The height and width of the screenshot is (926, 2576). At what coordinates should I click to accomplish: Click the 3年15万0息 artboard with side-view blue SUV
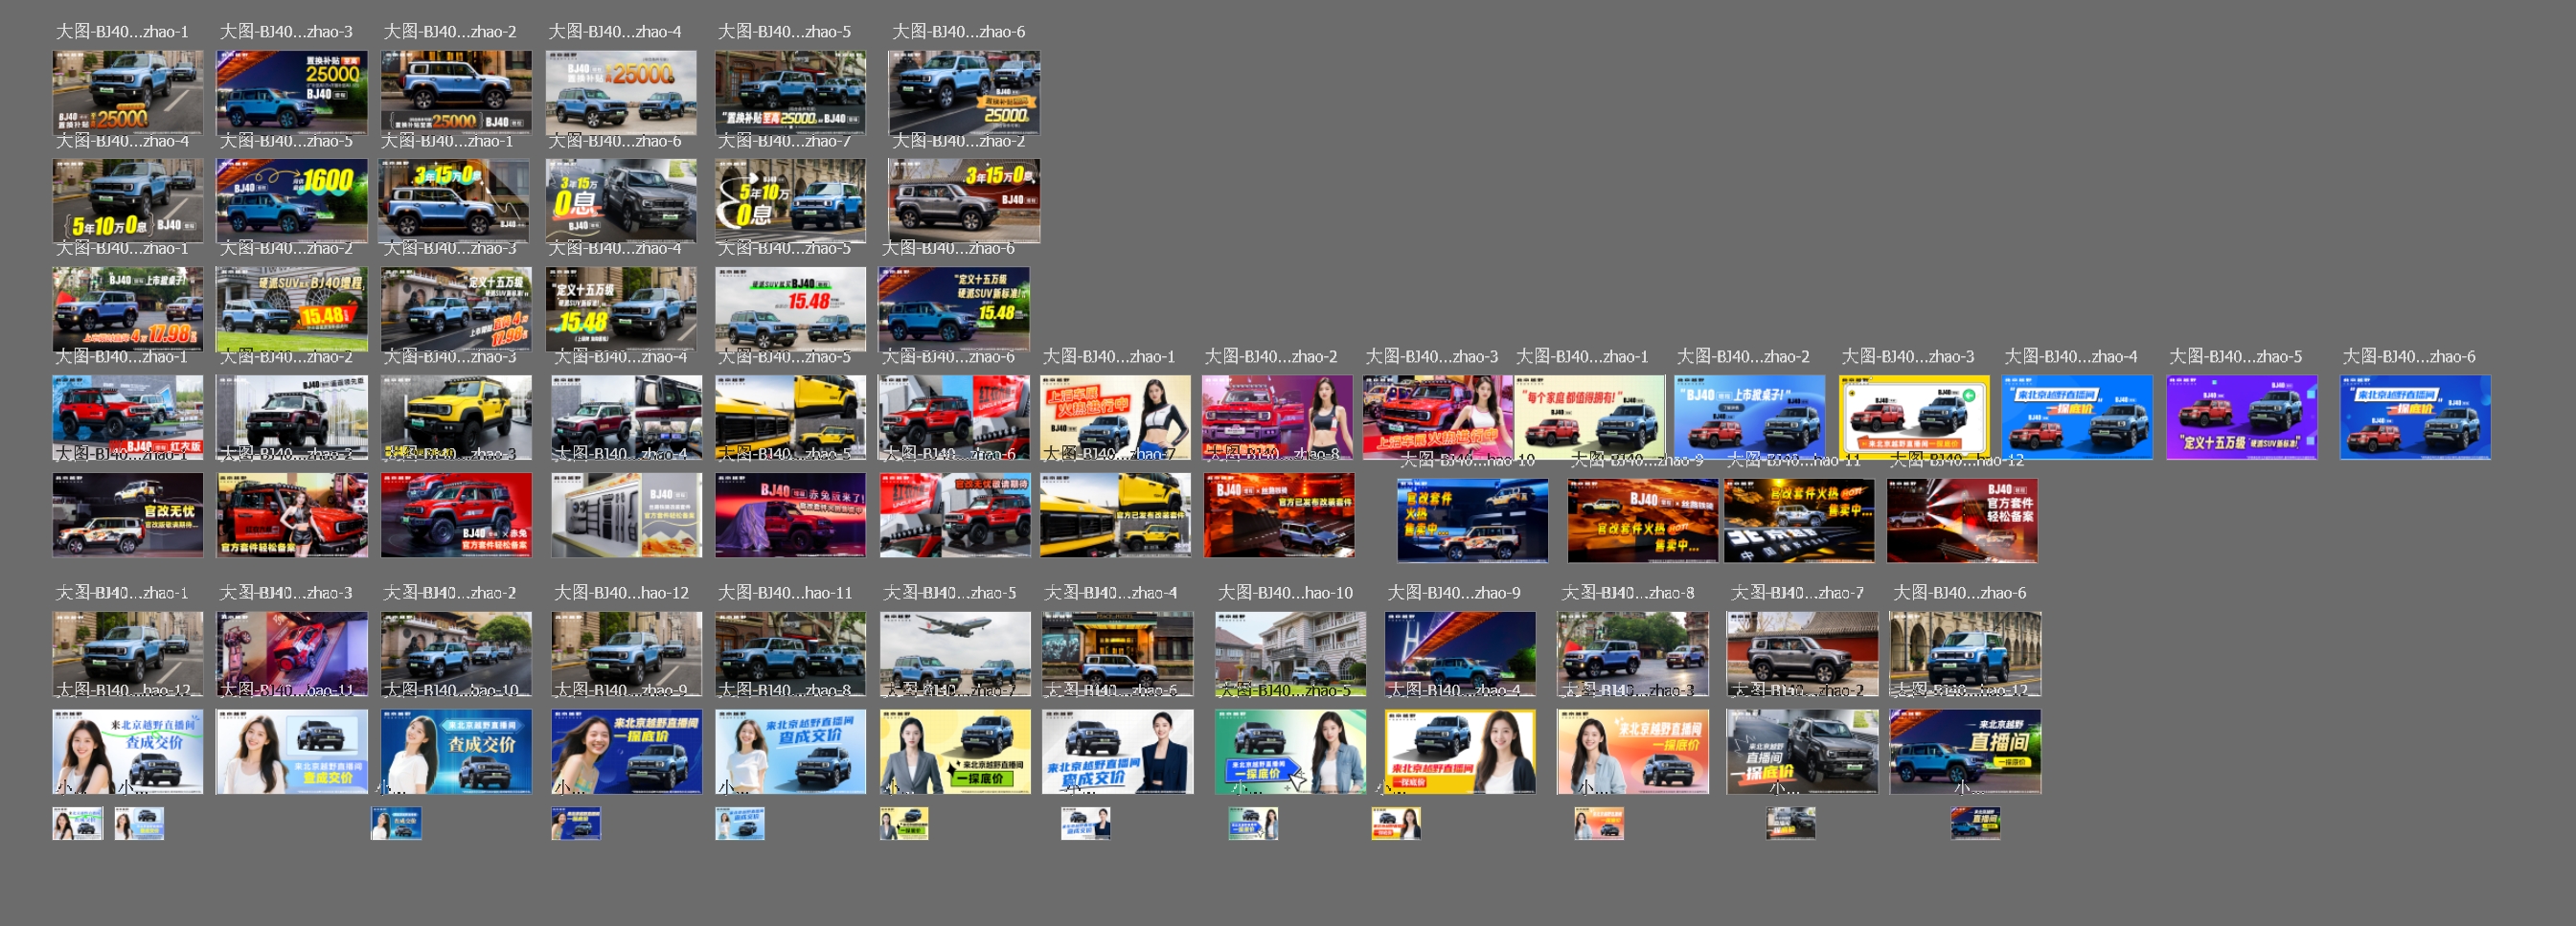454,201
